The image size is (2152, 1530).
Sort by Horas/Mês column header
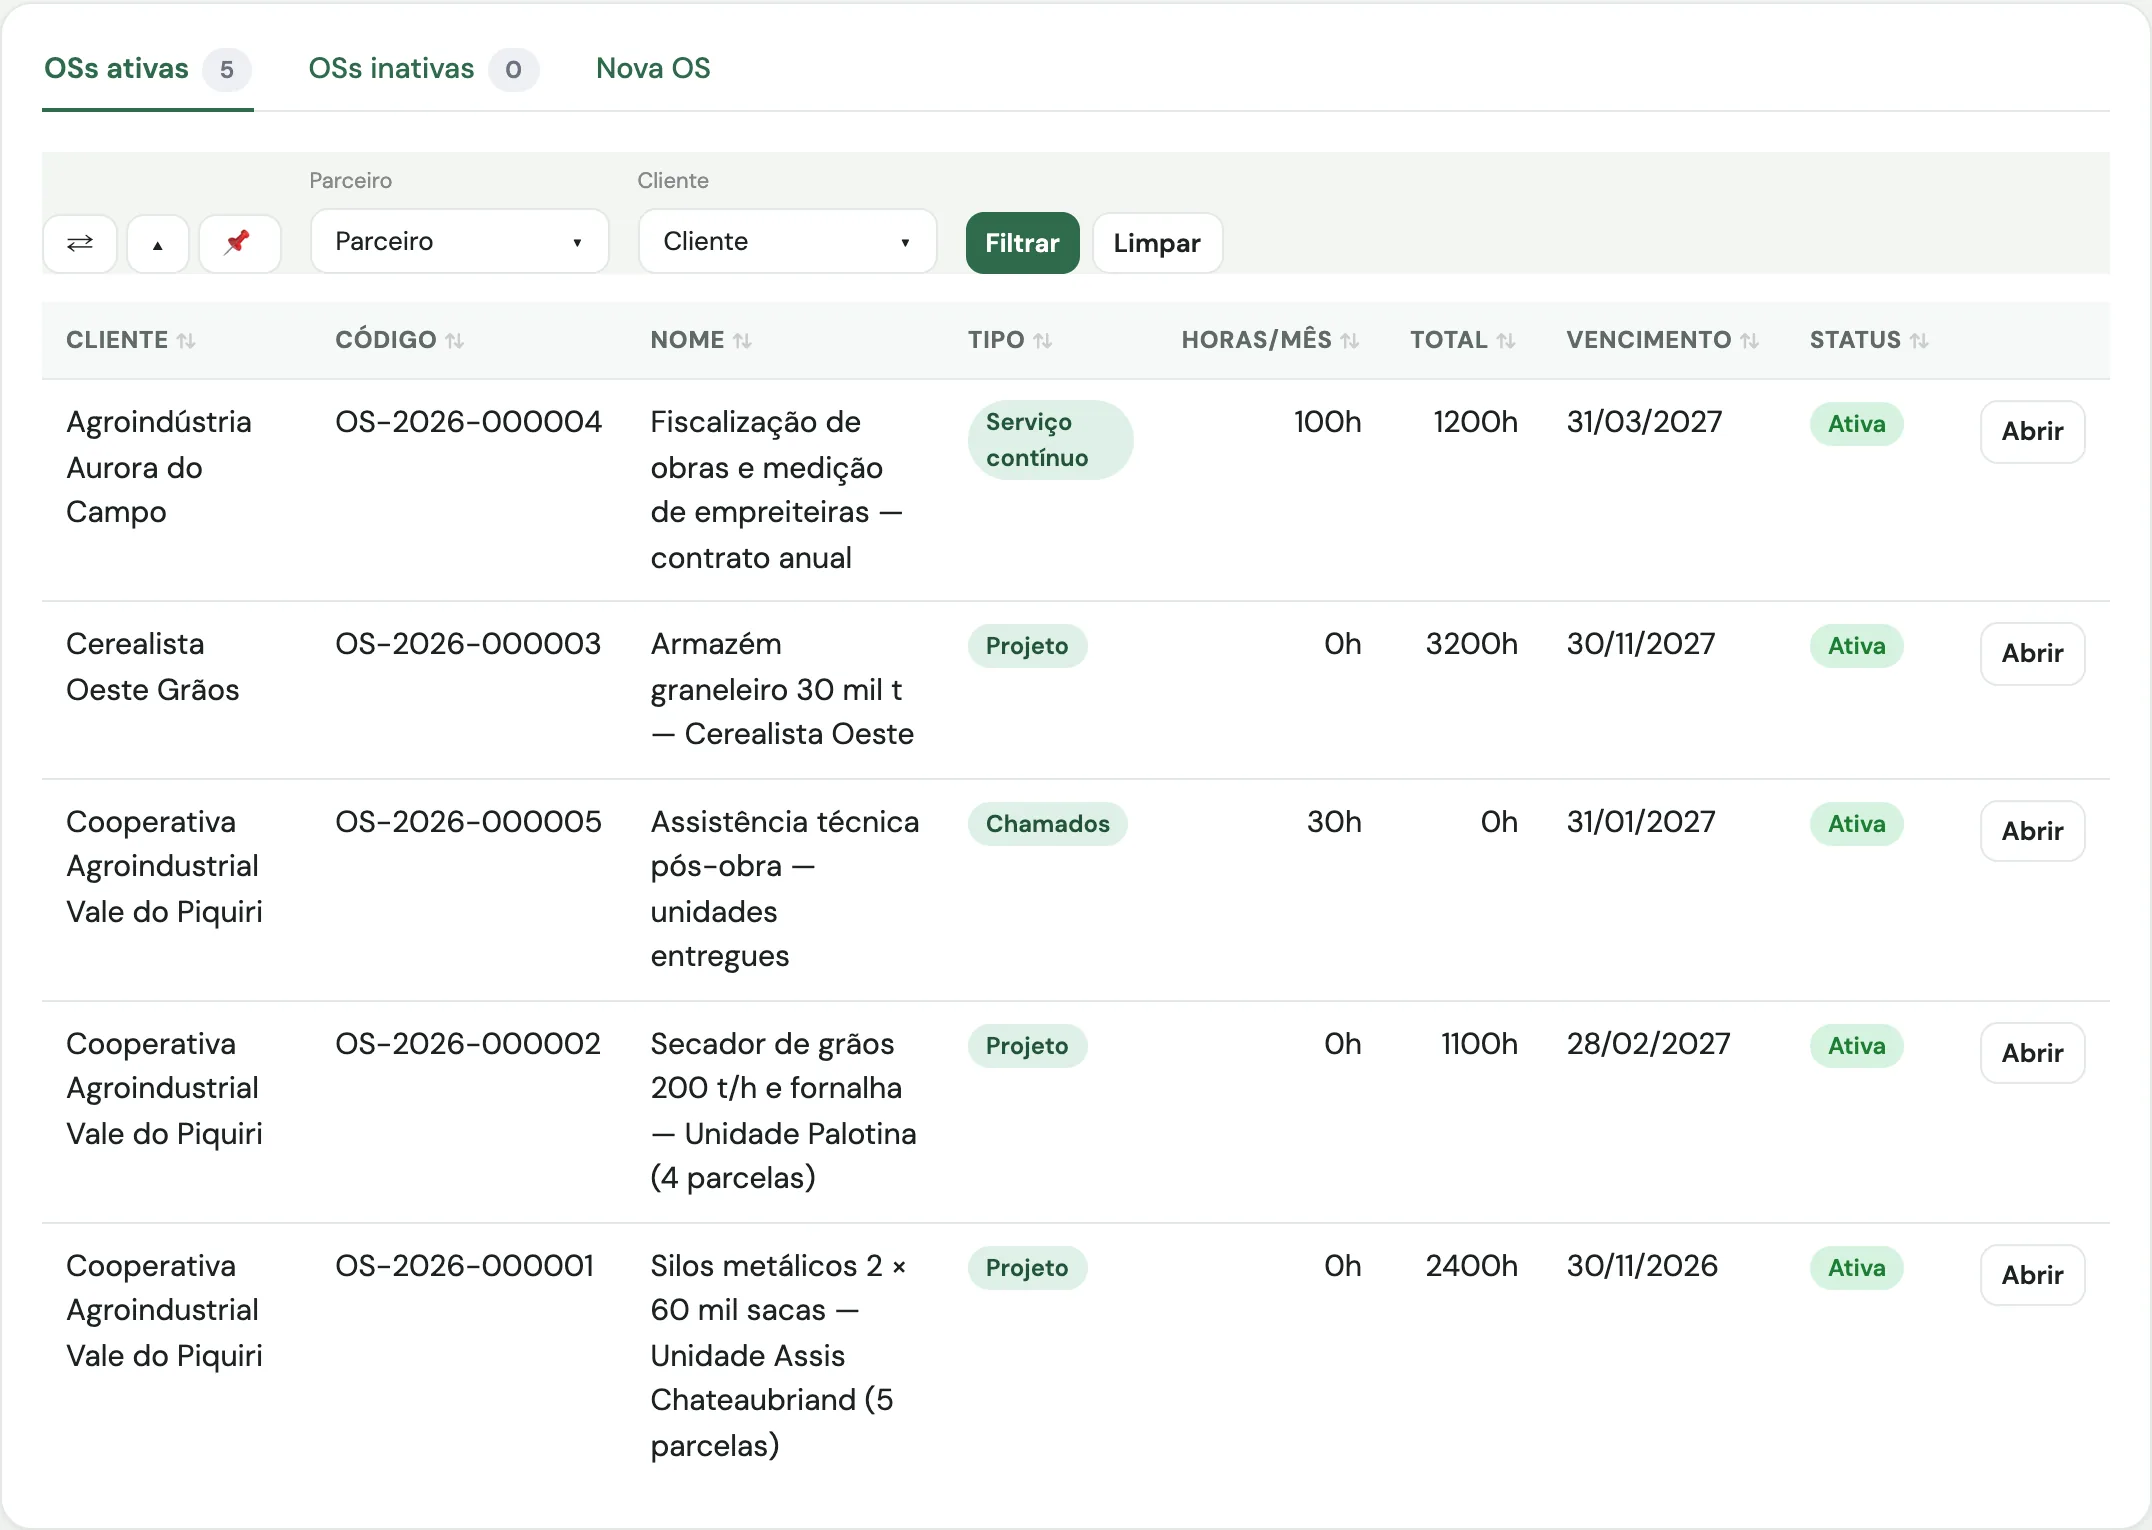[1270, 340]
